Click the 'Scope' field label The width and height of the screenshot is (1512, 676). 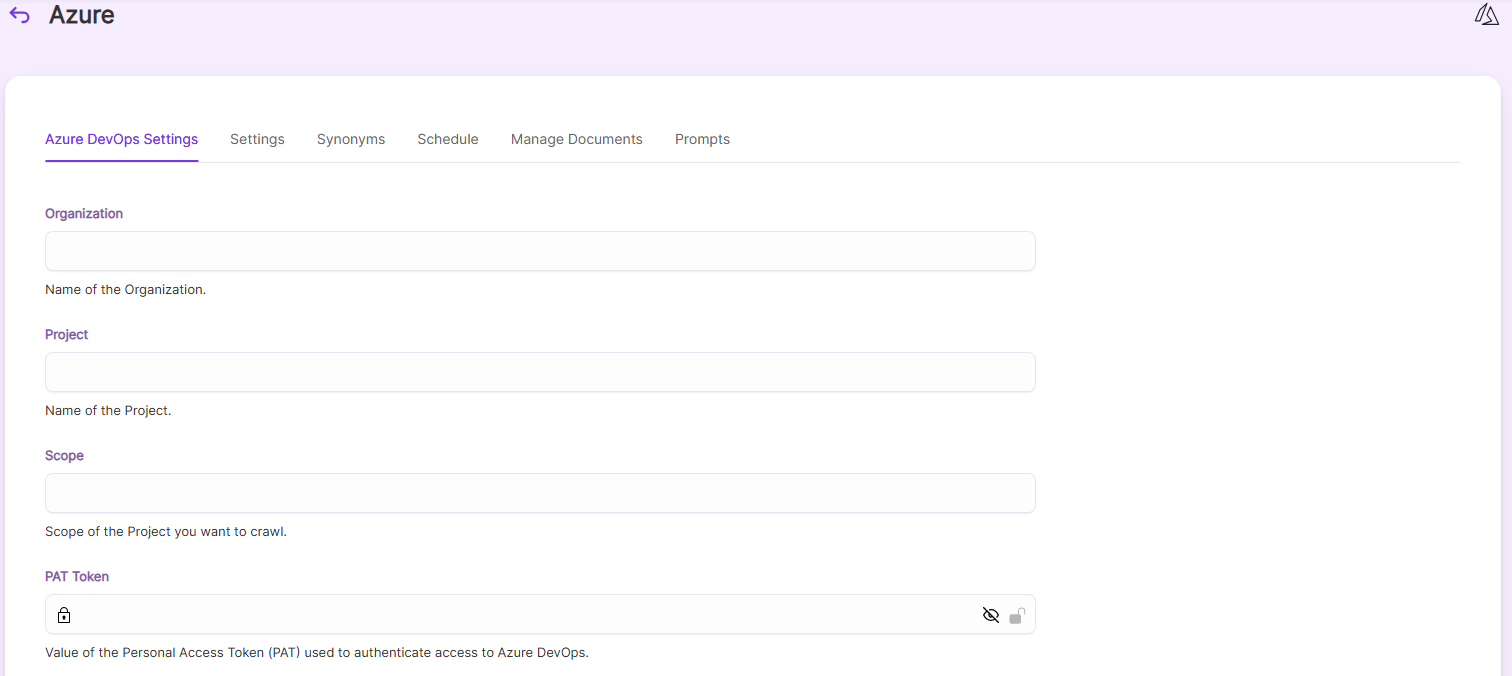pyautogui.click(x=65, y=455)
